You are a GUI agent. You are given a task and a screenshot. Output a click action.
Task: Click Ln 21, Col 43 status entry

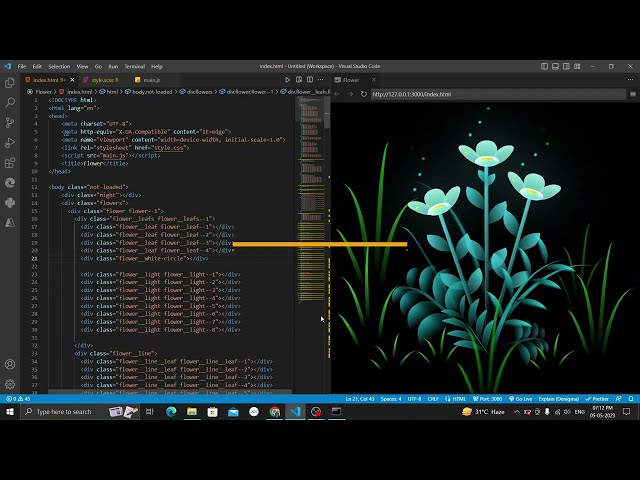(360, 399)
